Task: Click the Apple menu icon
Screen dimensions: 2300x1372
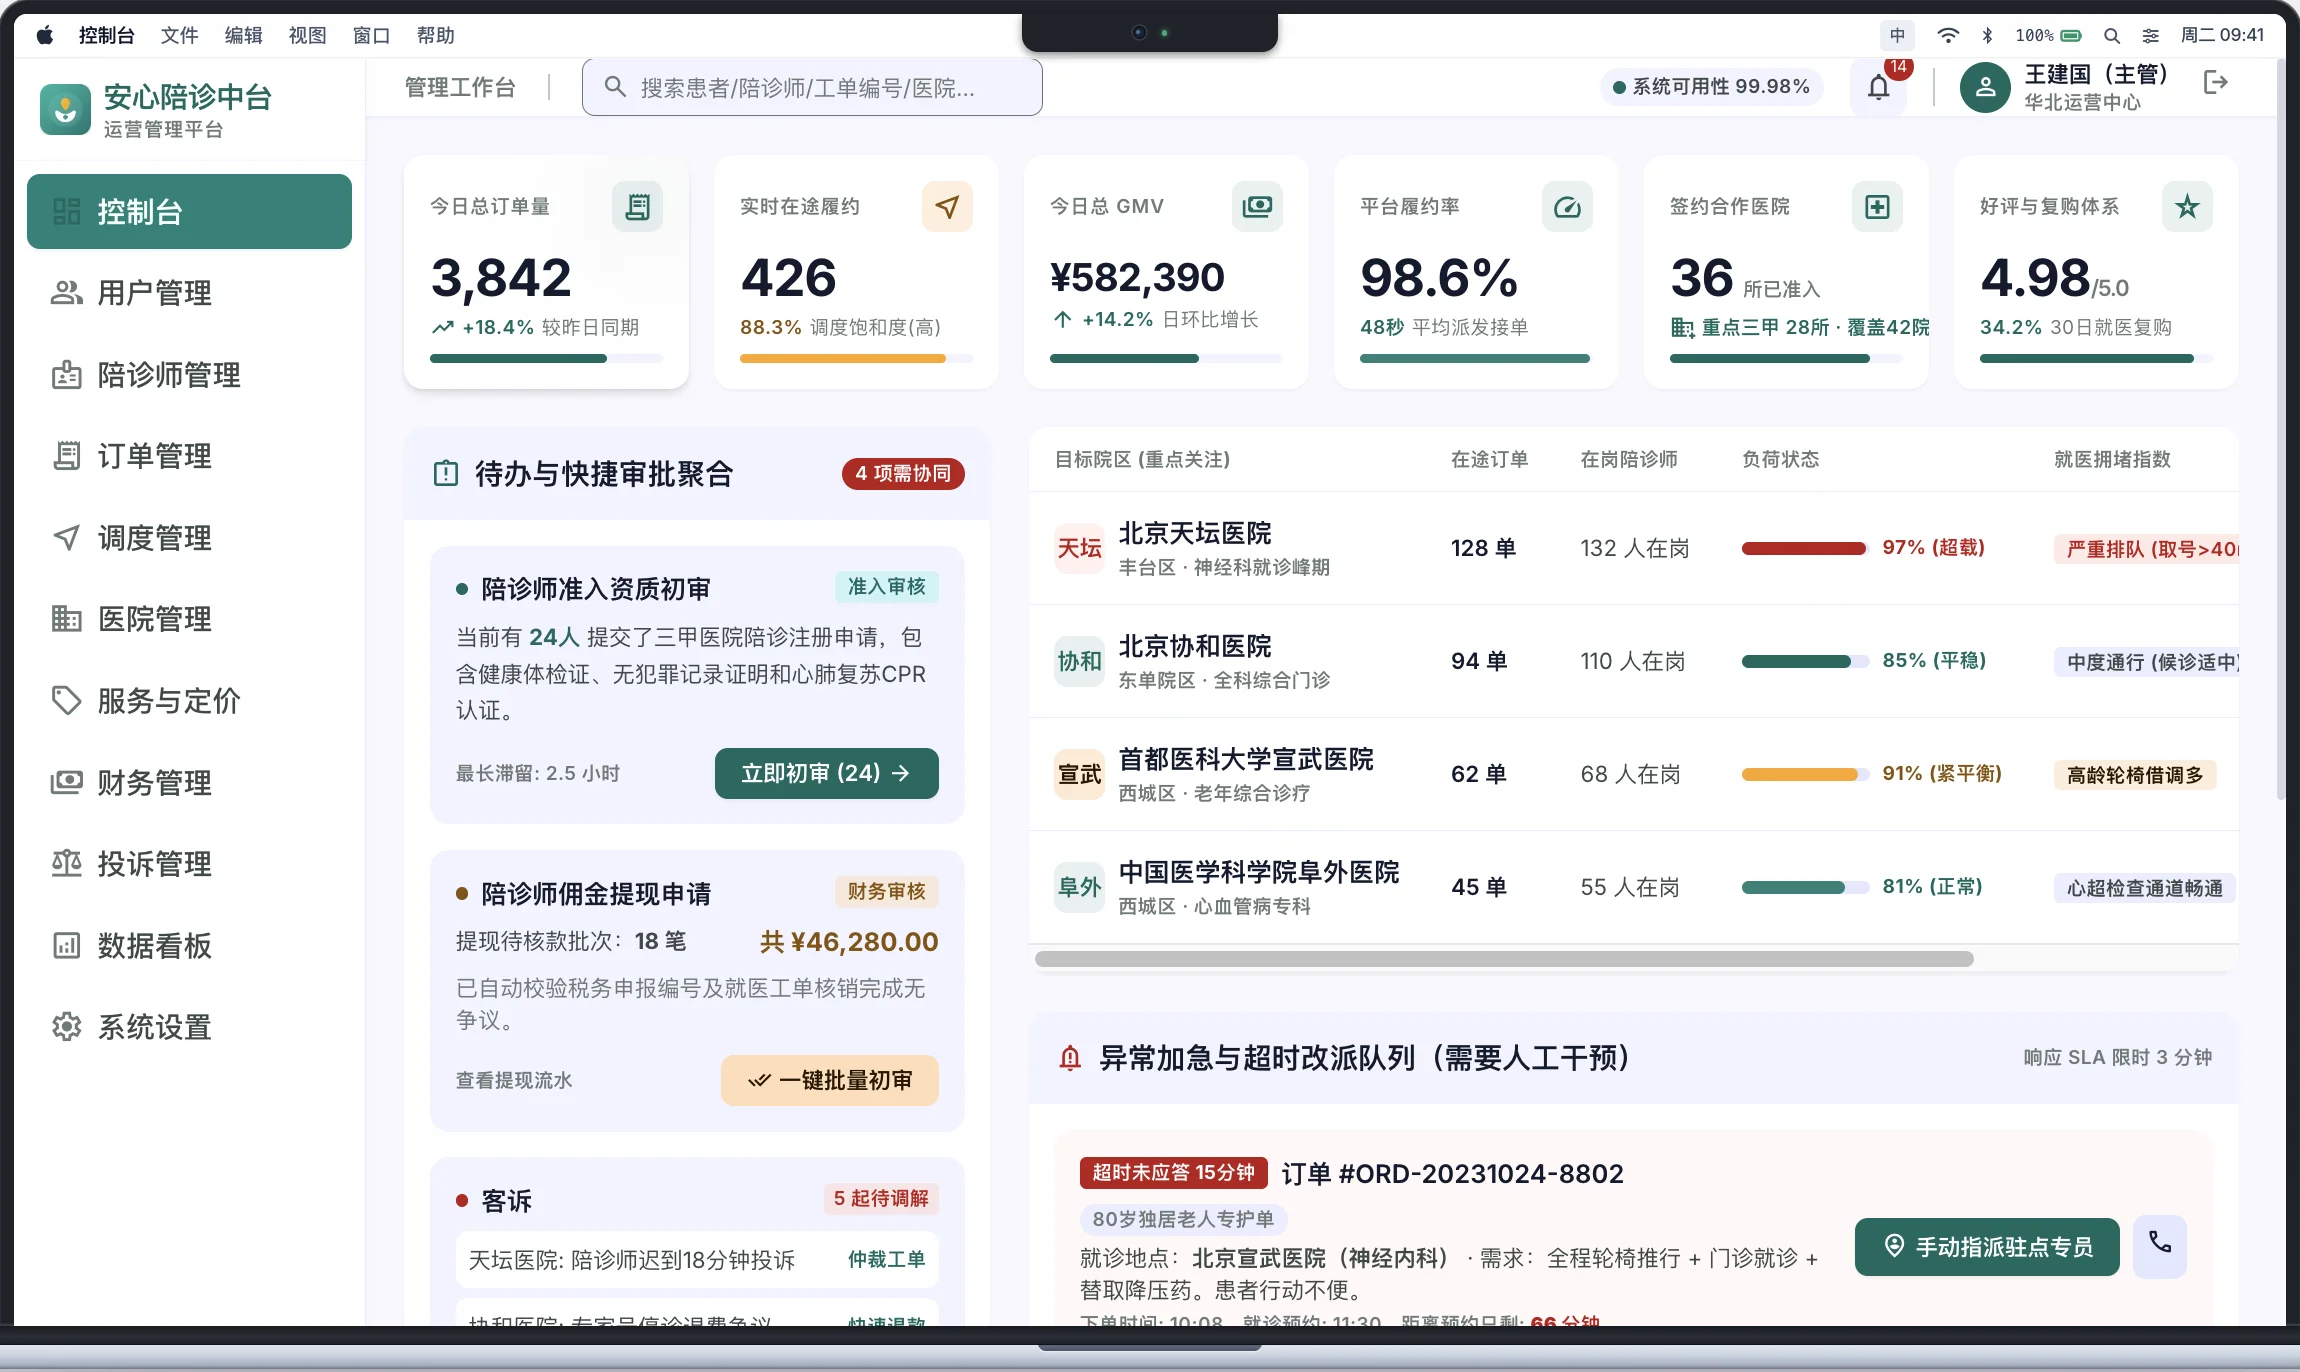Action: pos(44,35)
